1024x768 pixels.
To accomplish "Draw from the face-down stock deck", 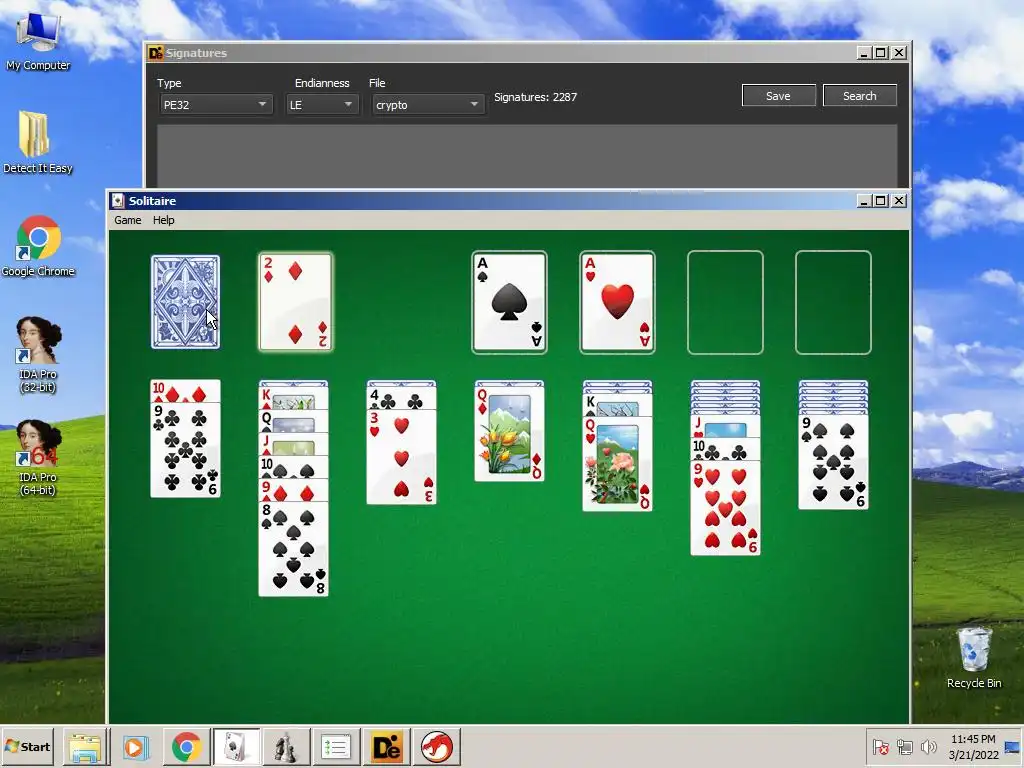I will pos(185,302).
